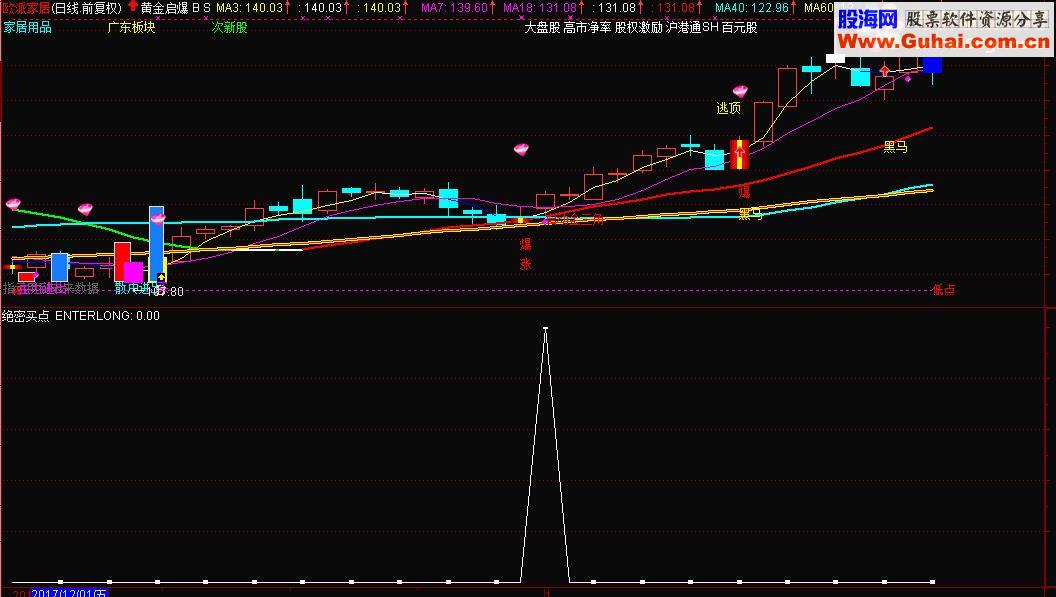Select the white candle at the price peak
The width and height of the screenshot is (1056, 597).
pos(835,59)
